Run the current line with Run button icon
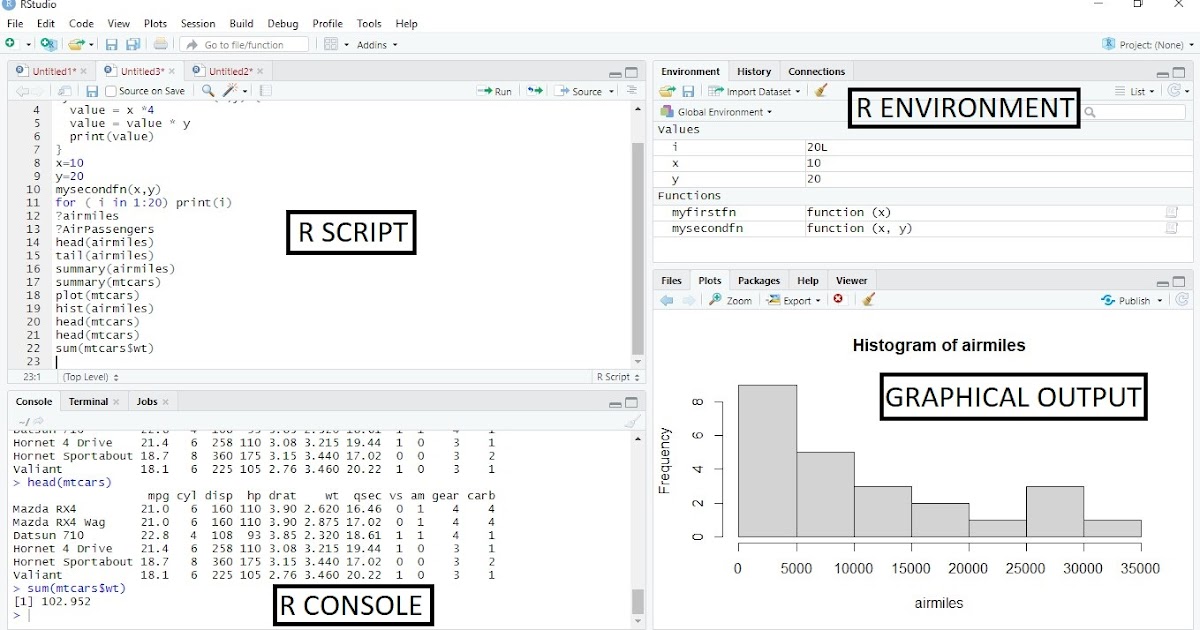 495,90
